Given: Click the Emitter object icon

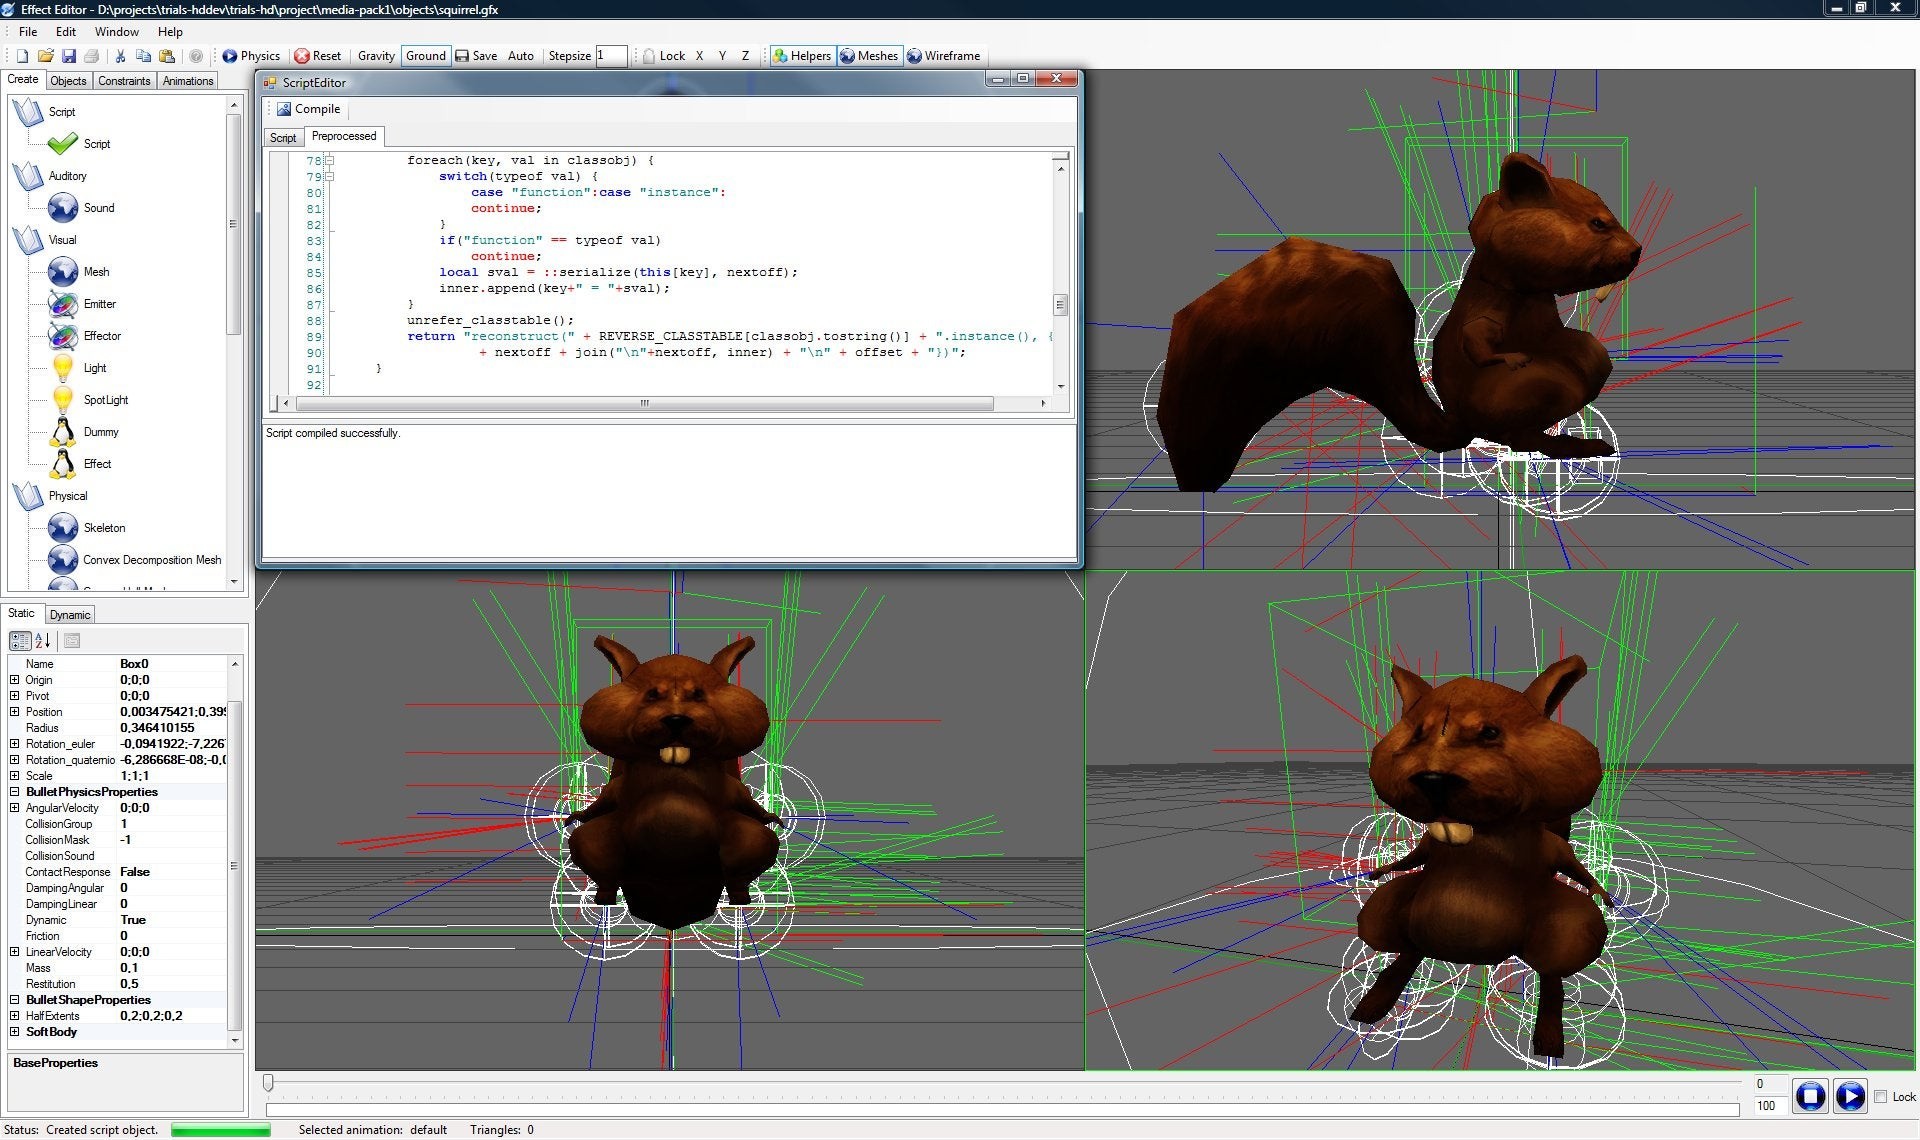Looking at the screenshot, I should point(63,304).
